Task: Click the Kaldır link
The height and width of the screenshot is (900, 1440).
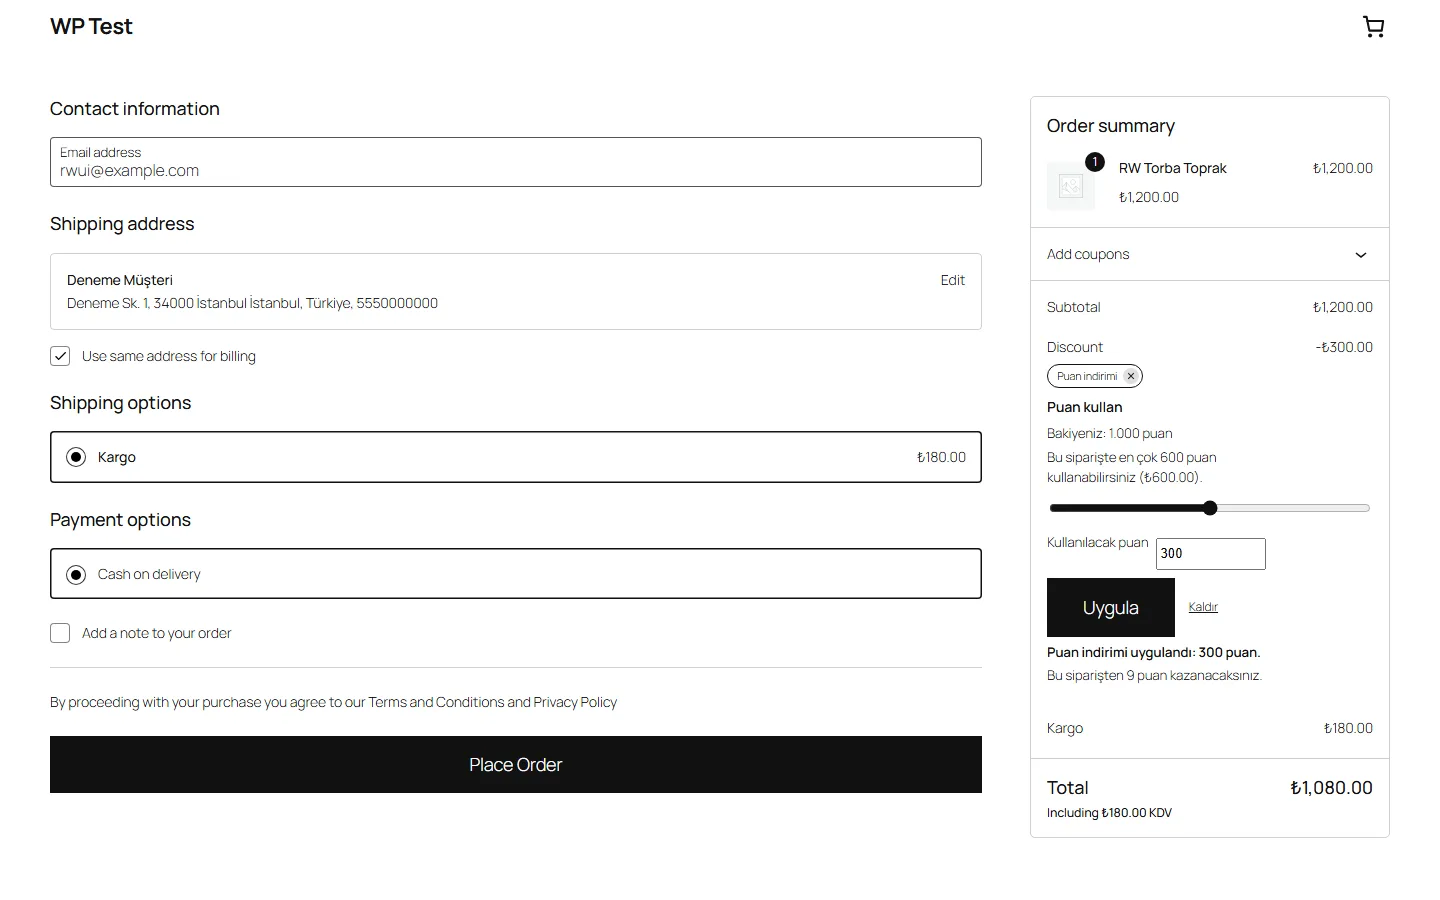Action: [1203, 607]
